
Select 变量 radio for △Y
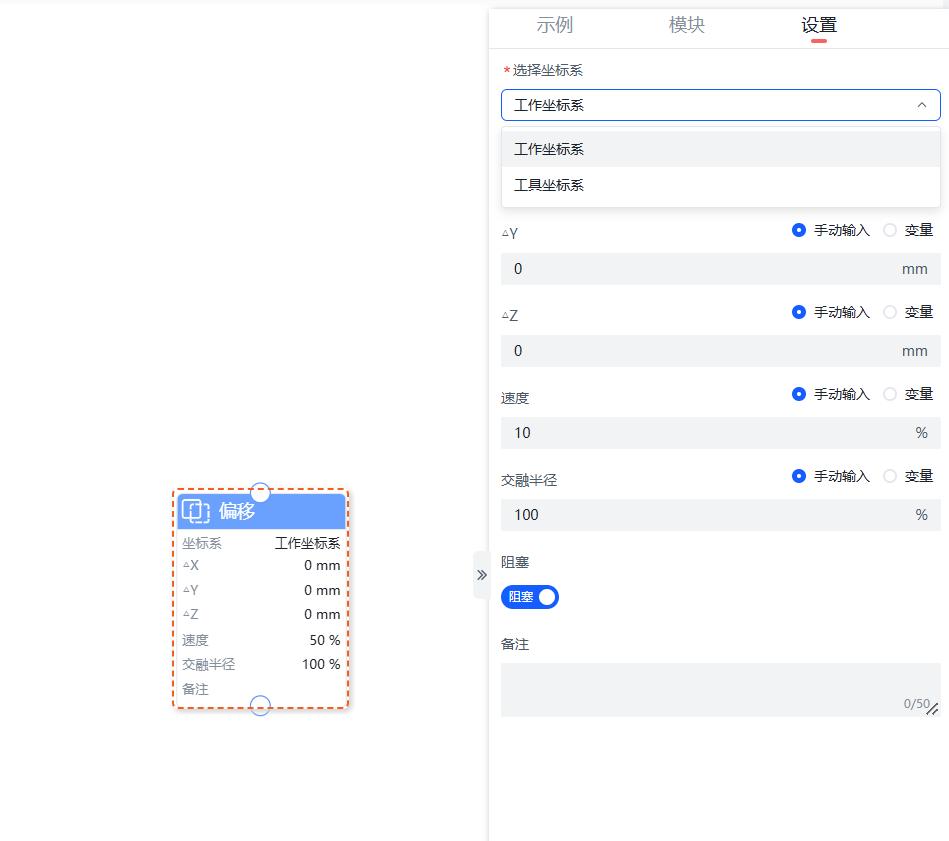point(890,230)
